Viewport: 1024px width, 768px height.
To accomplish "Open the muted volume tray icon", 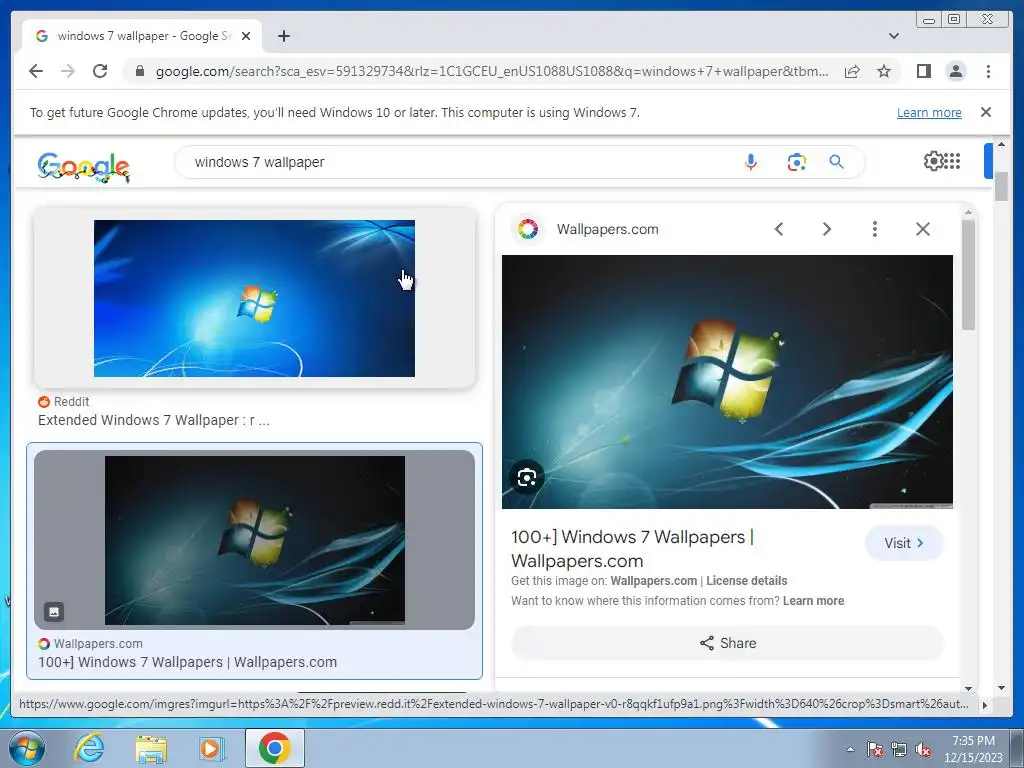I will 923,749.
